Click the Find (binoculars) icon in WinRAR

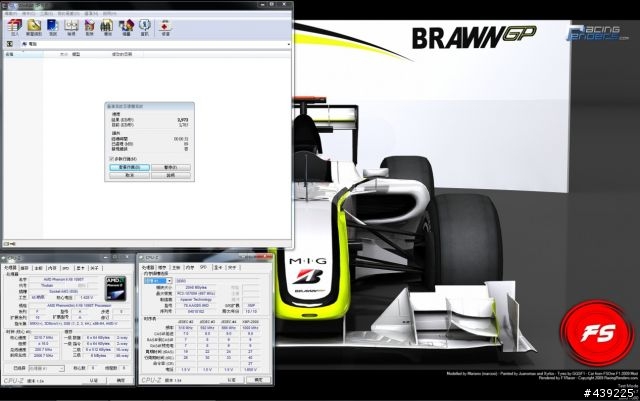pos(107,27)
